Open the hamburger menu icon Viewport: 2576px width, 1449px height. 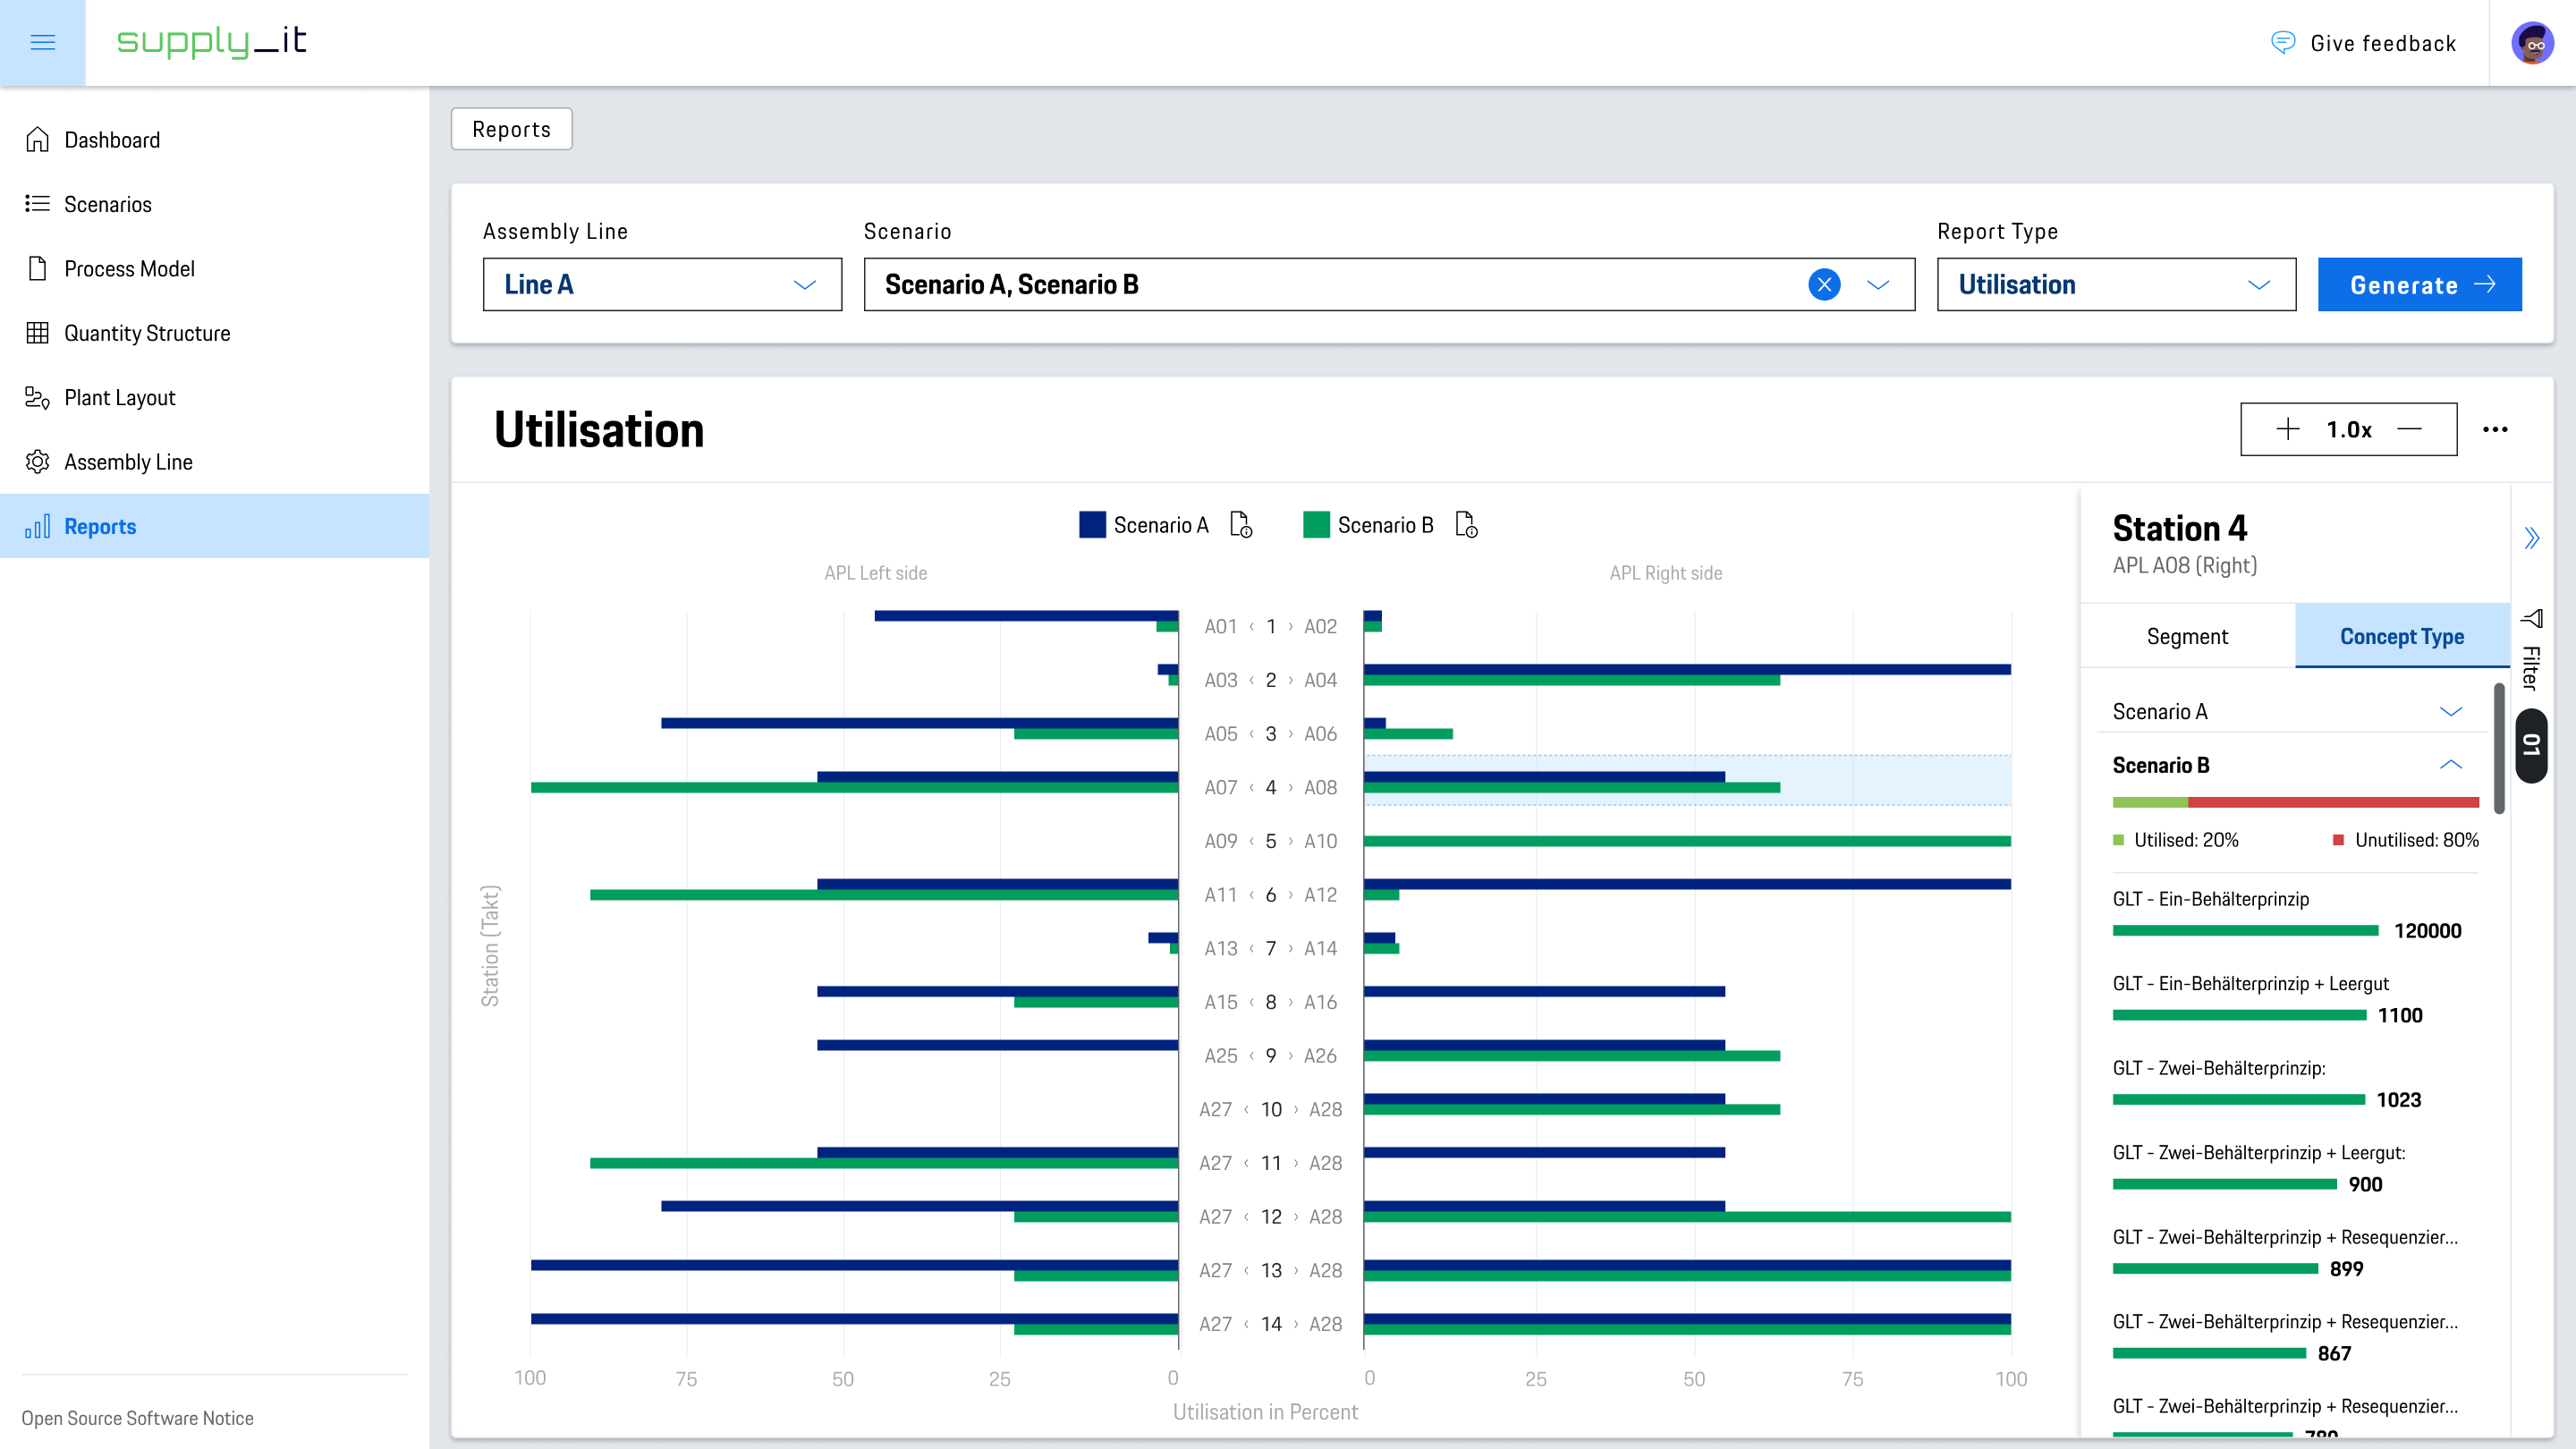point(42,42)
